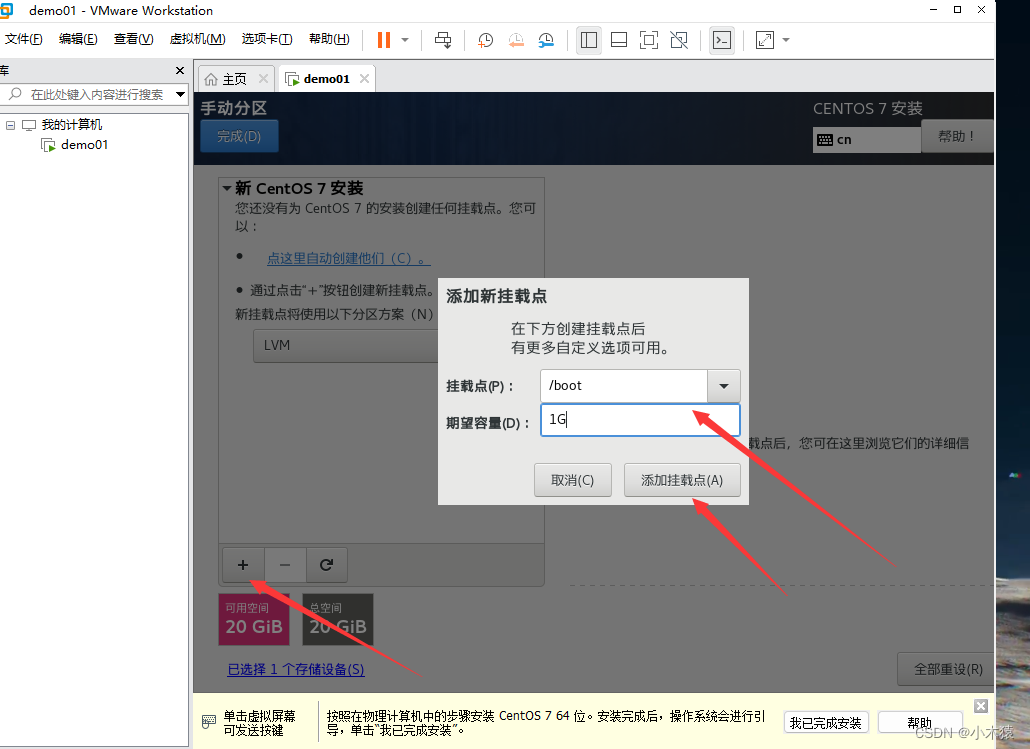Open the 查看(V) menu
Viewport: 1030px width, 749px height.
point(133,39)
